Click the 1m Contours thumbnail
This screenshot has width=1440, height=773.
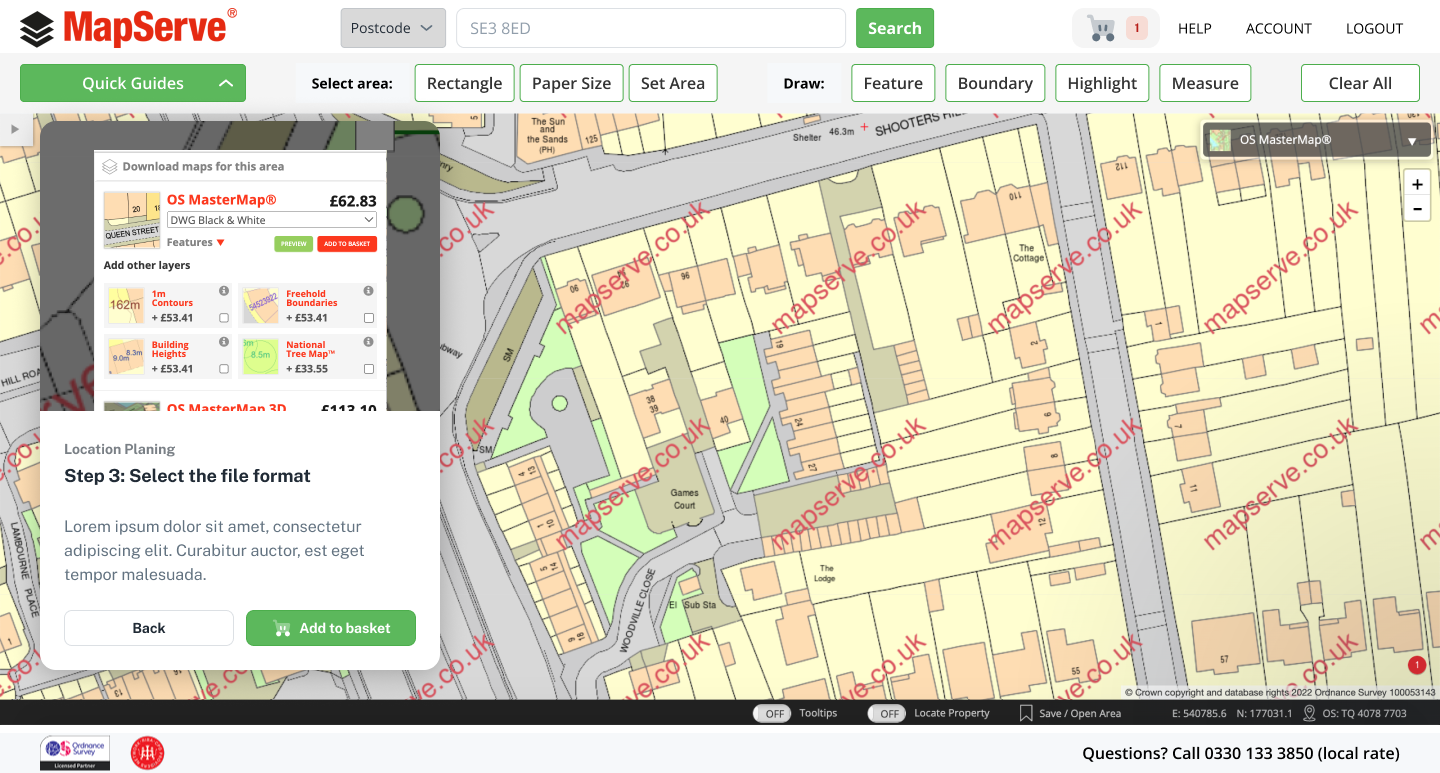[126, 304]
